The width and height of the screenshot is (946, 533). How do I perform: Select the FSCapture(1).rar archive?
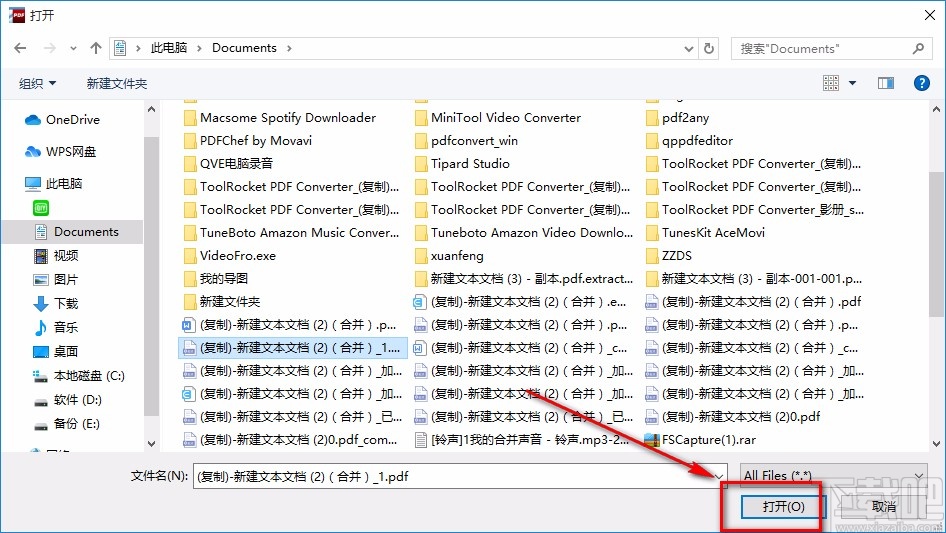(700, 439)
